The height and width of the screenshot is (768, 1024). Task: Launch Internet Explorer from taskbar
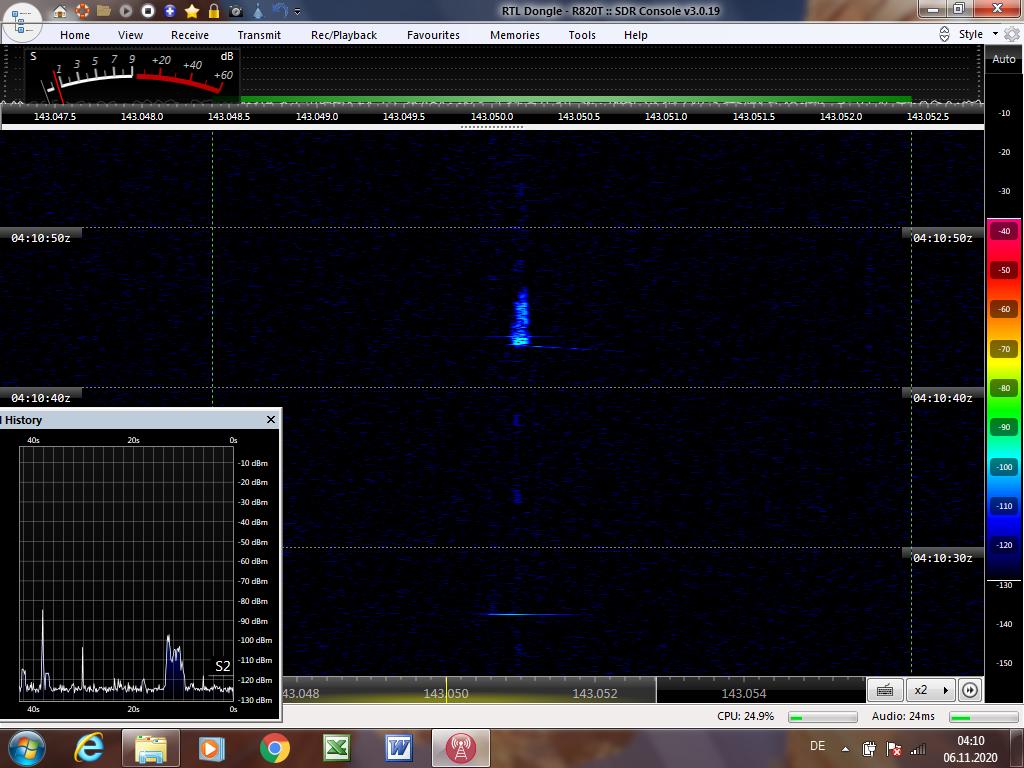(90, 748)
